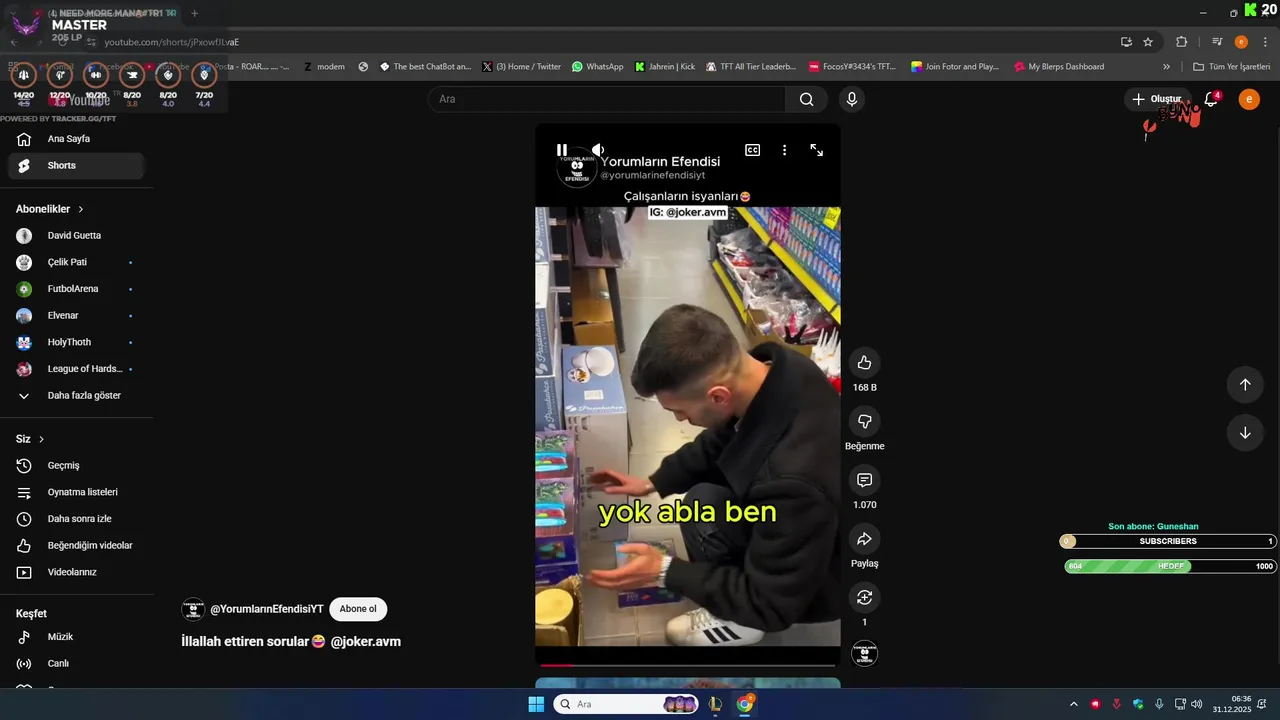
Task: Start voice search with the microphone
Action: tap(852, 99)
